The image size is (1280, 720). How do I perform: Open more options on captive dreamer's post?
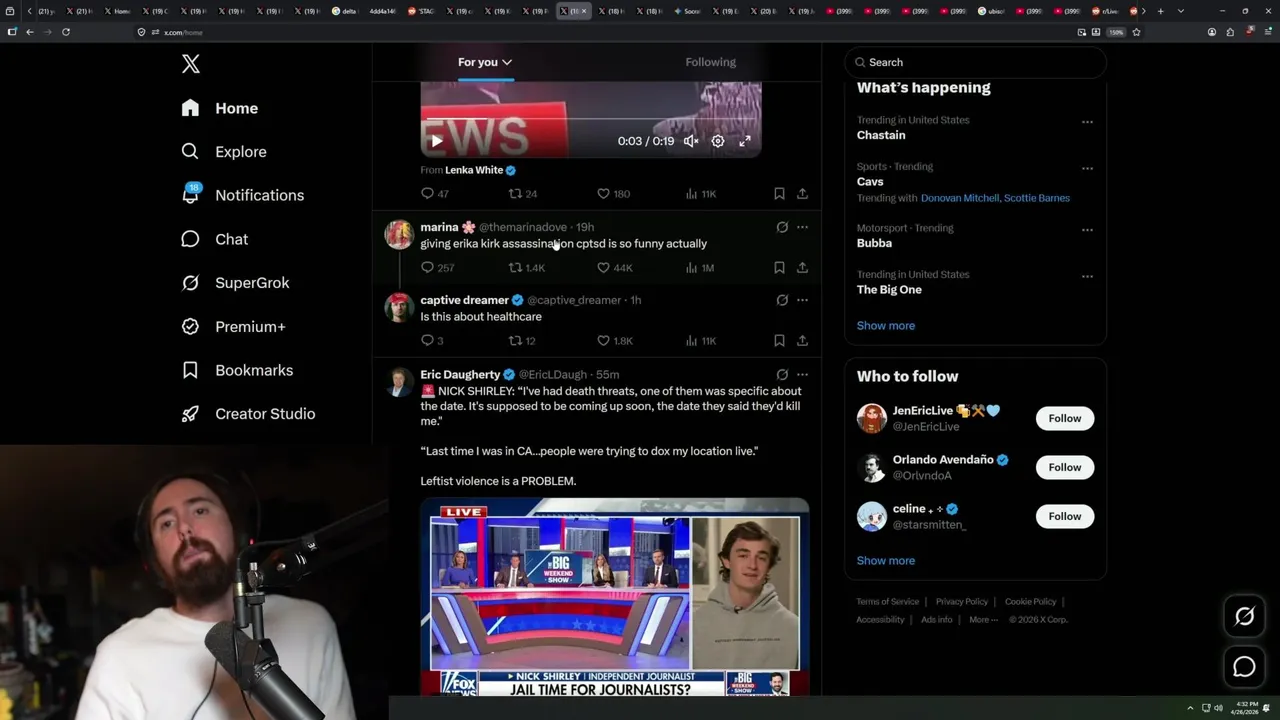802,300
